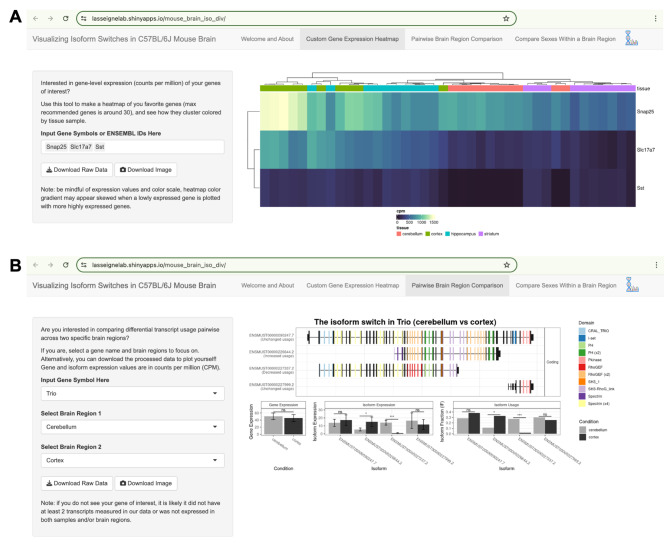Click the cerebellum Condition legend swatch, panel B

pos(582,430)
